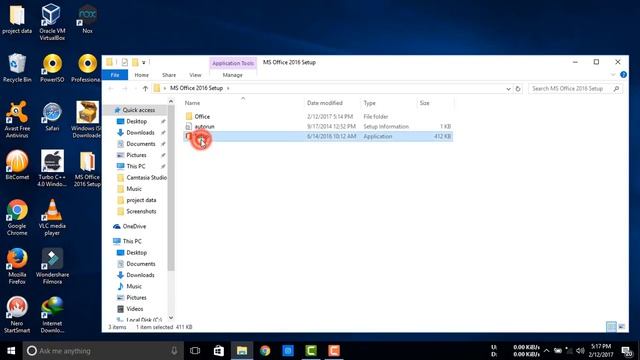
Task: Launch PowerISO from desktop
Action: point(52,68)
